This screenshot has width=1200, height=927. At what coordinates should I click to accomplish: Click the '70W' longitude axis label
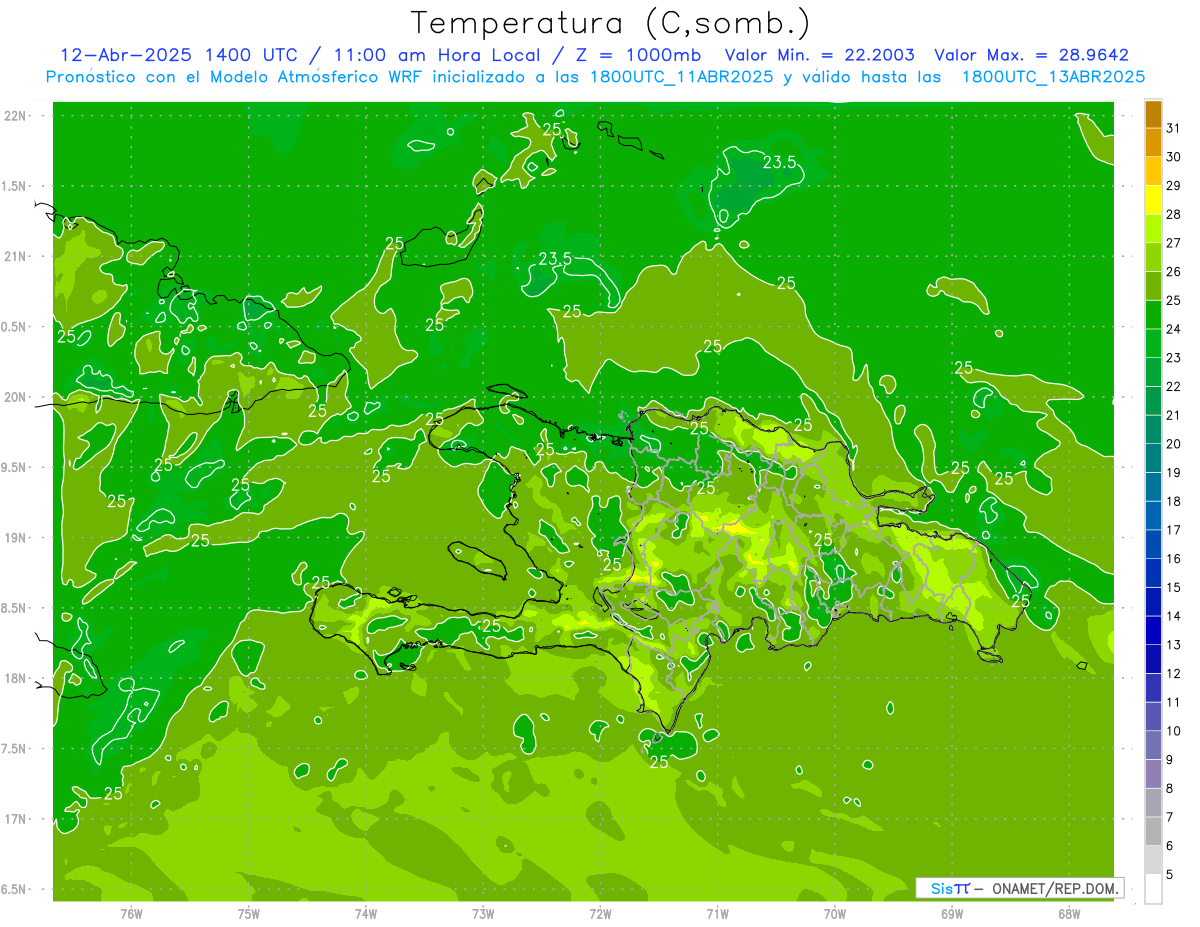tap(835, 913)
